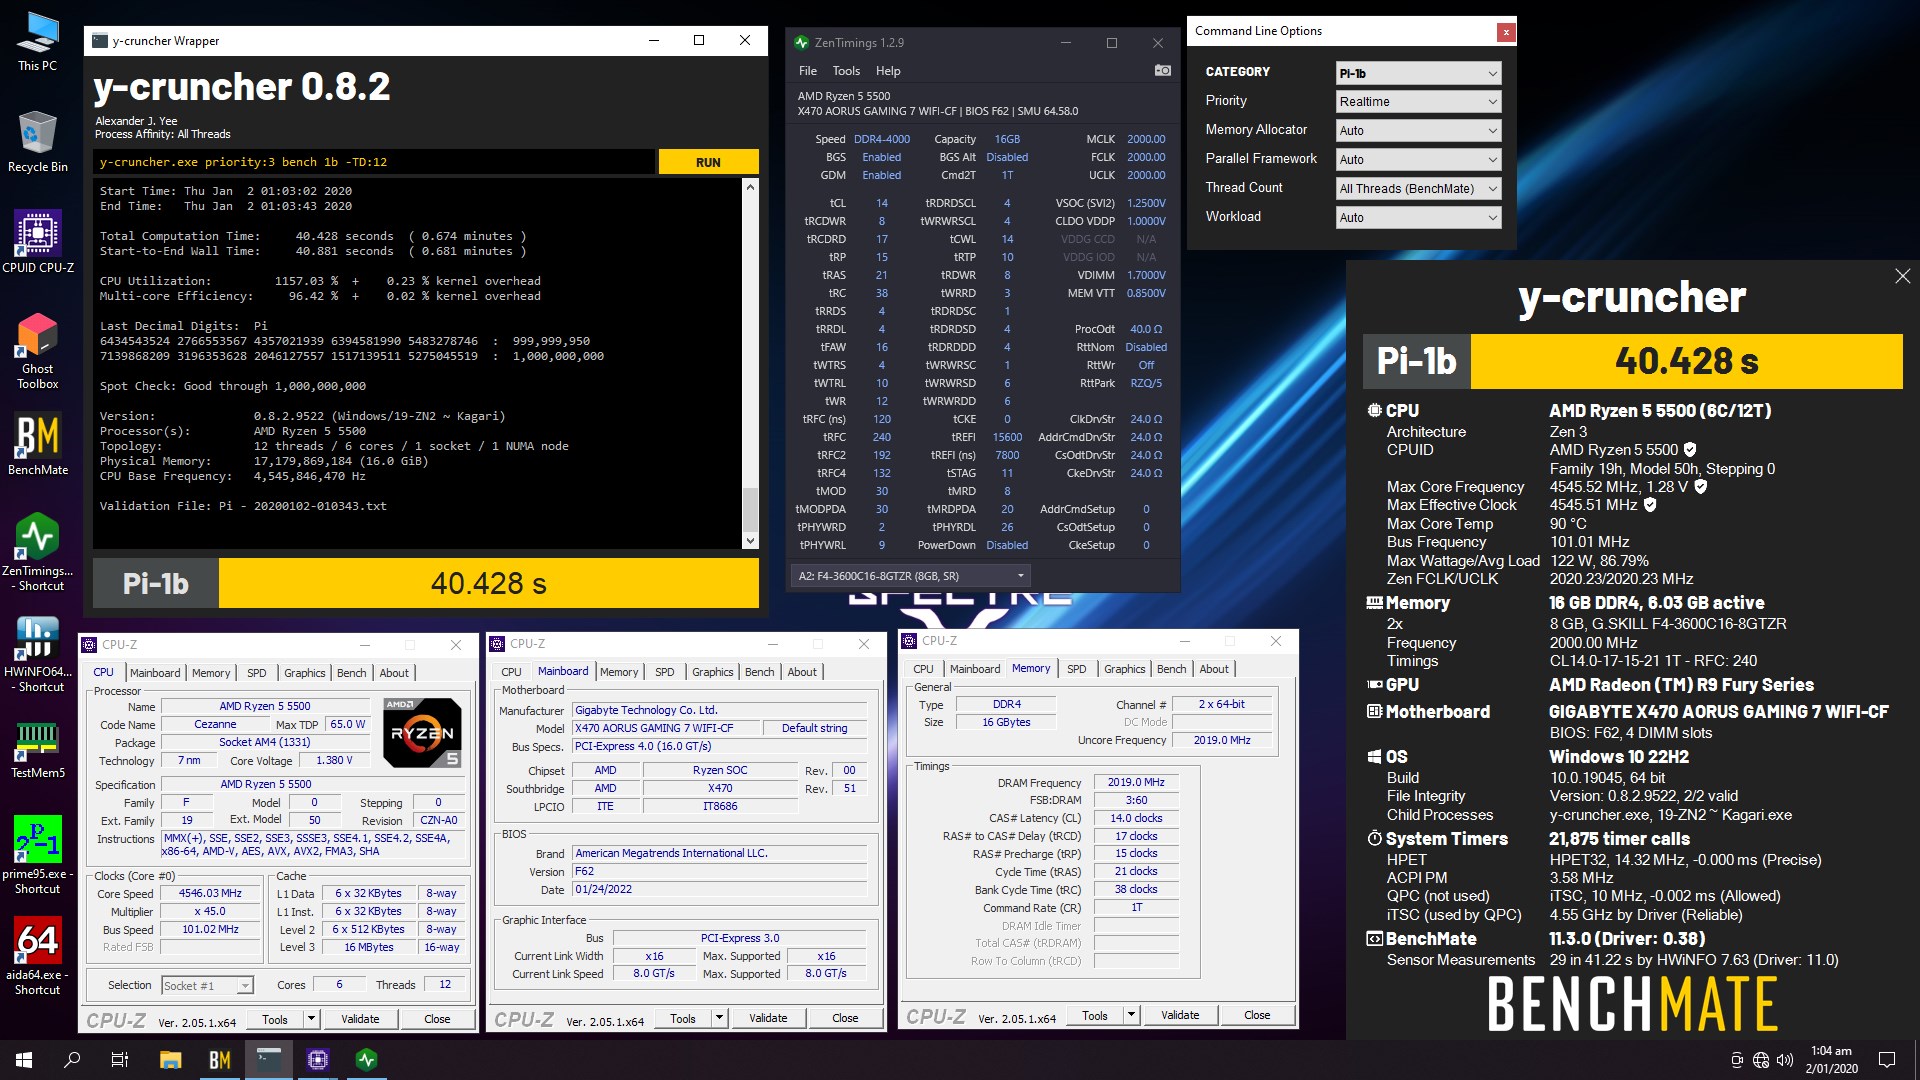Open File Explorer from the taskbar
1920x1080 pixels.
(x=170, y=1060)
